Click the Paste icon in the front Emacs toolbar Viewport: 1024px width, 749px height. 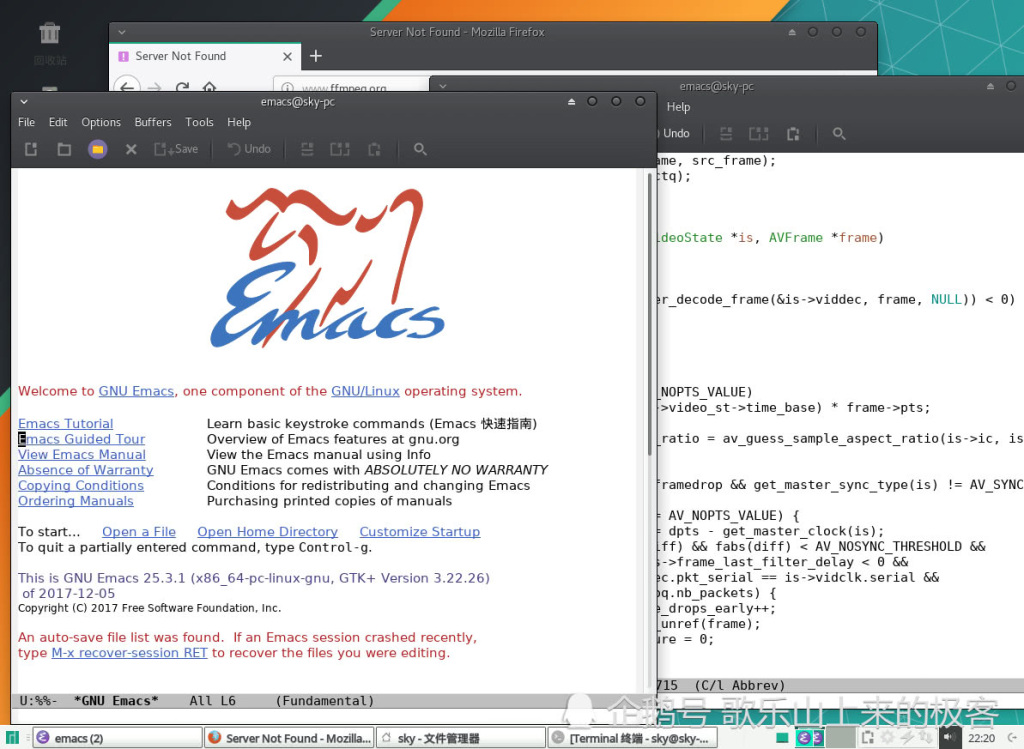point(374,150)
